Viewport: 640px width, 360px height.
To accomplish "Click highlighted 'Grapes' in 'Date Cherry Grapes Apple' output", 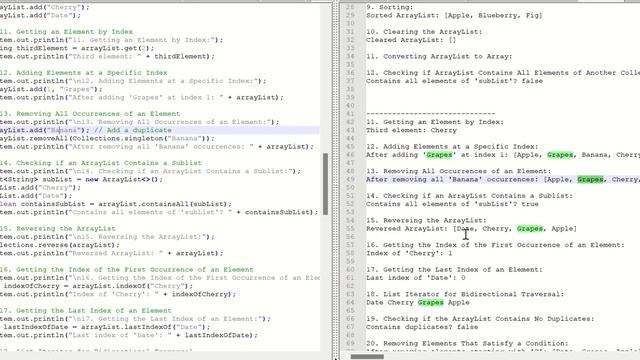I will pos(430,302).
